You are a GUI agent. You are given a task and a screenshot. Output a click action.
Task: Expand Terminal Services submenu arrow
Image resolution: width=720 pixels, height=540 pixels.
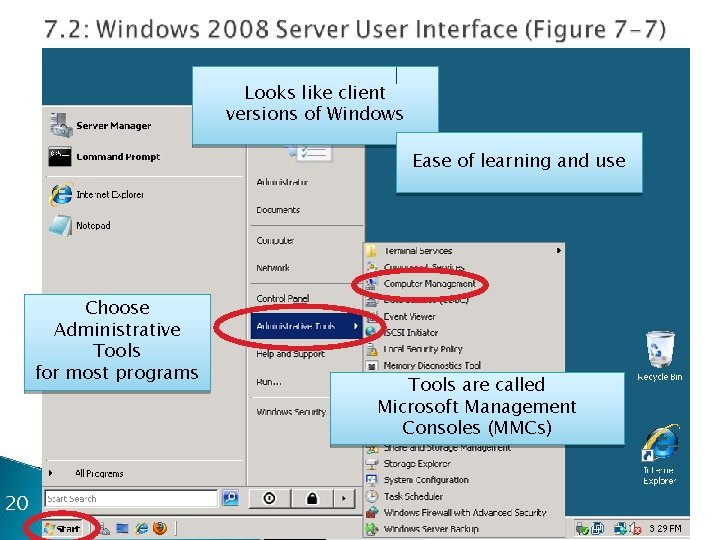(x=558, y=251)
